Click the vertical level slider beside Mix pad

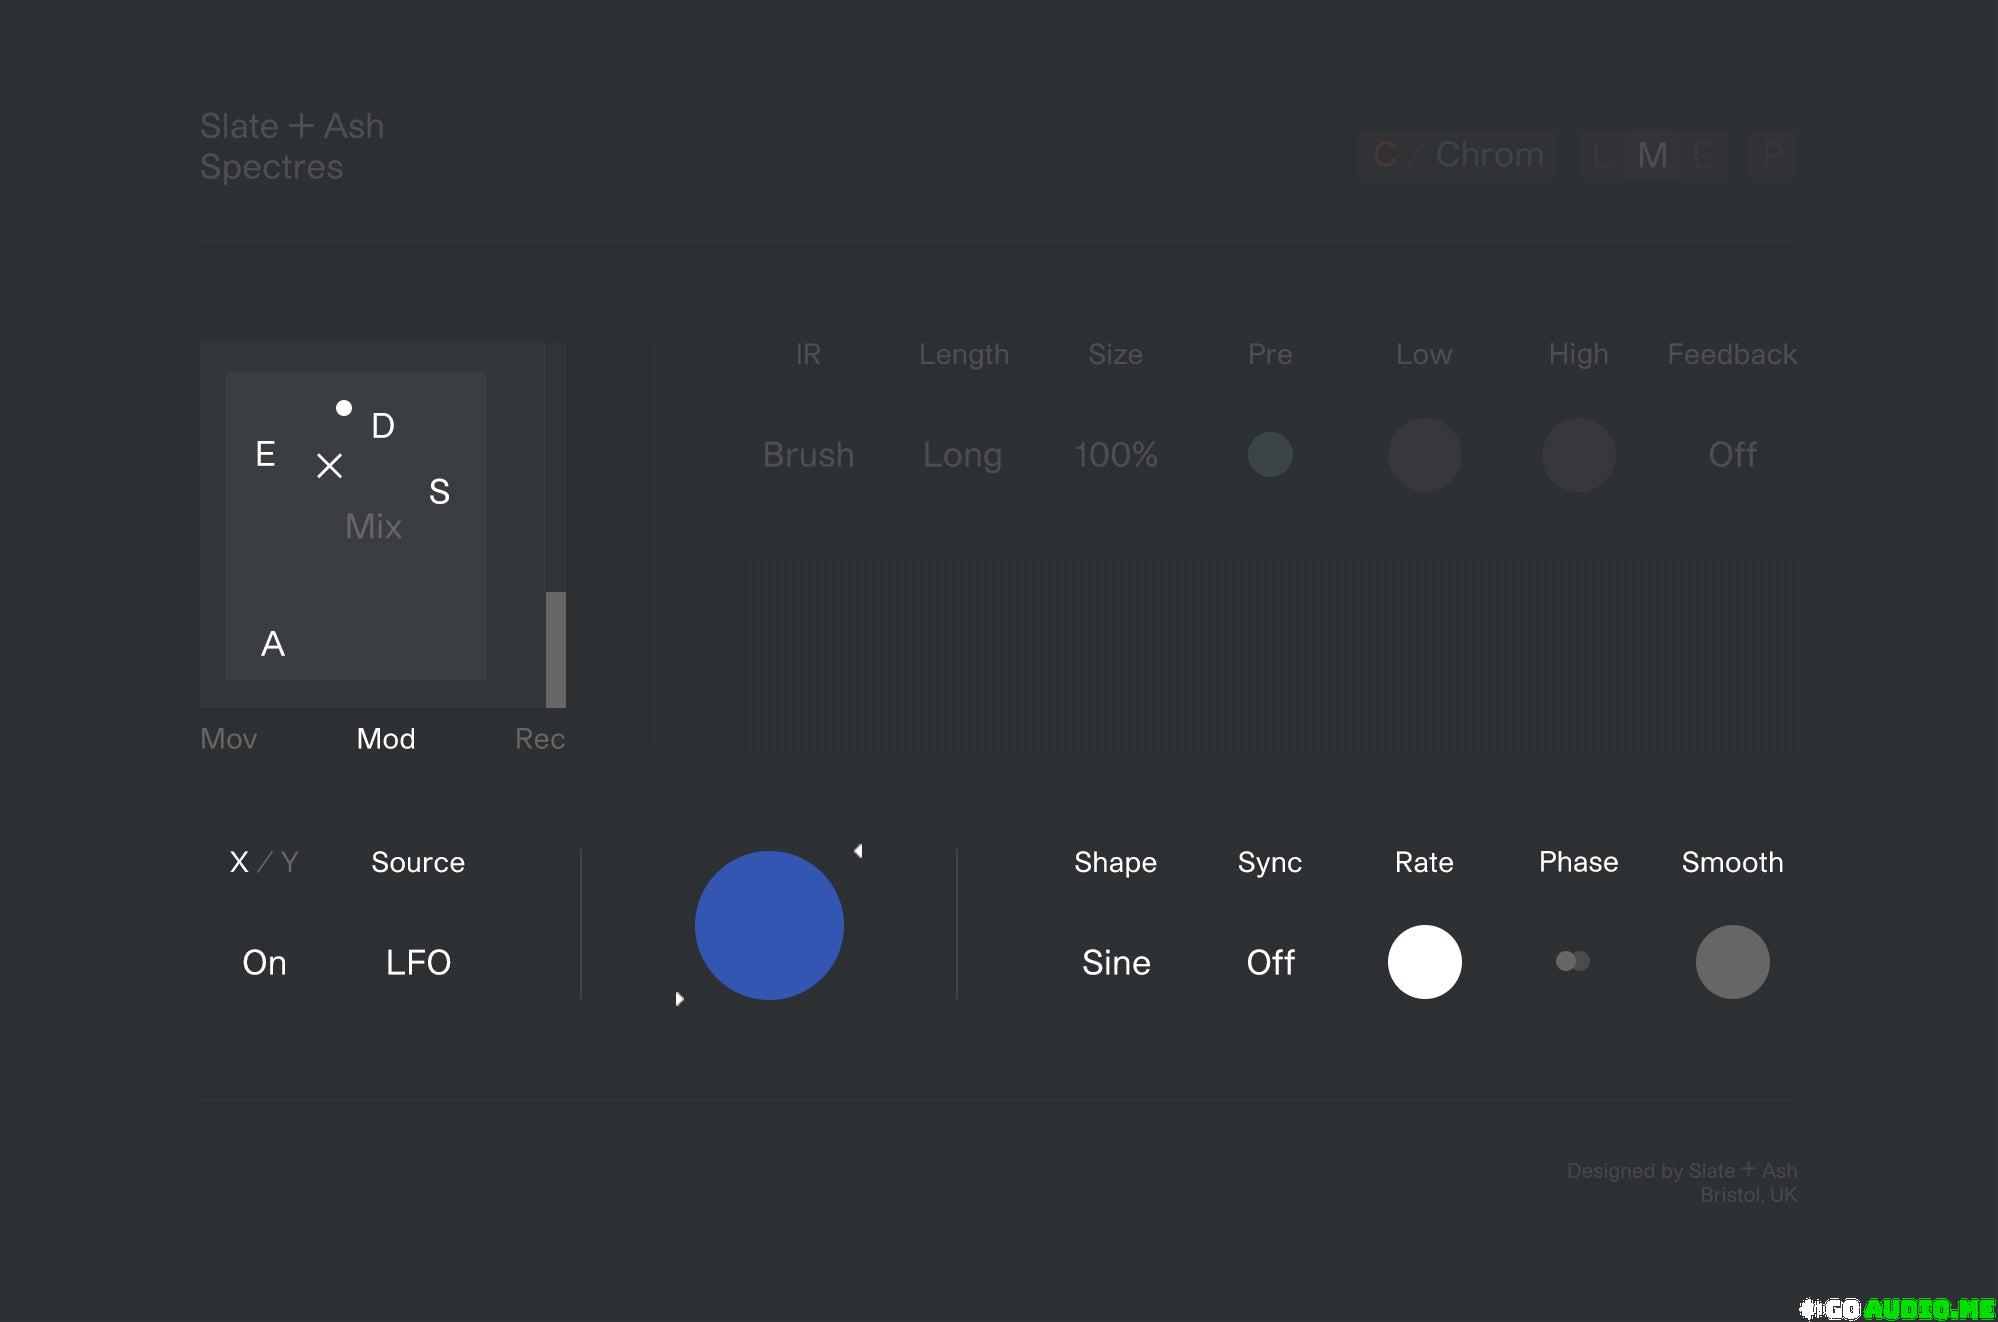pos(556,648)
